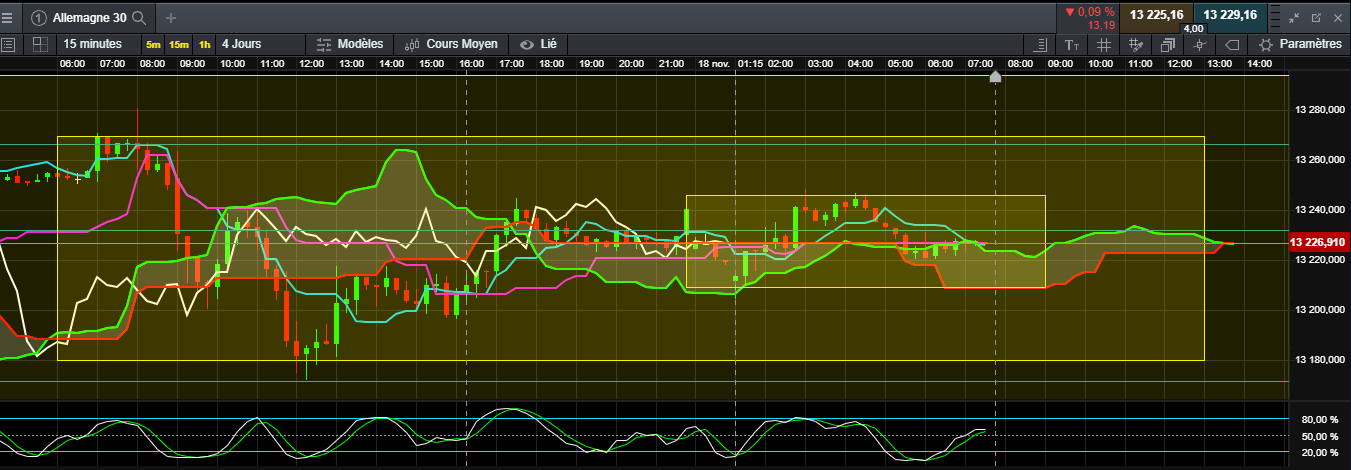Switch to the 5m quick timeframe

153,45
